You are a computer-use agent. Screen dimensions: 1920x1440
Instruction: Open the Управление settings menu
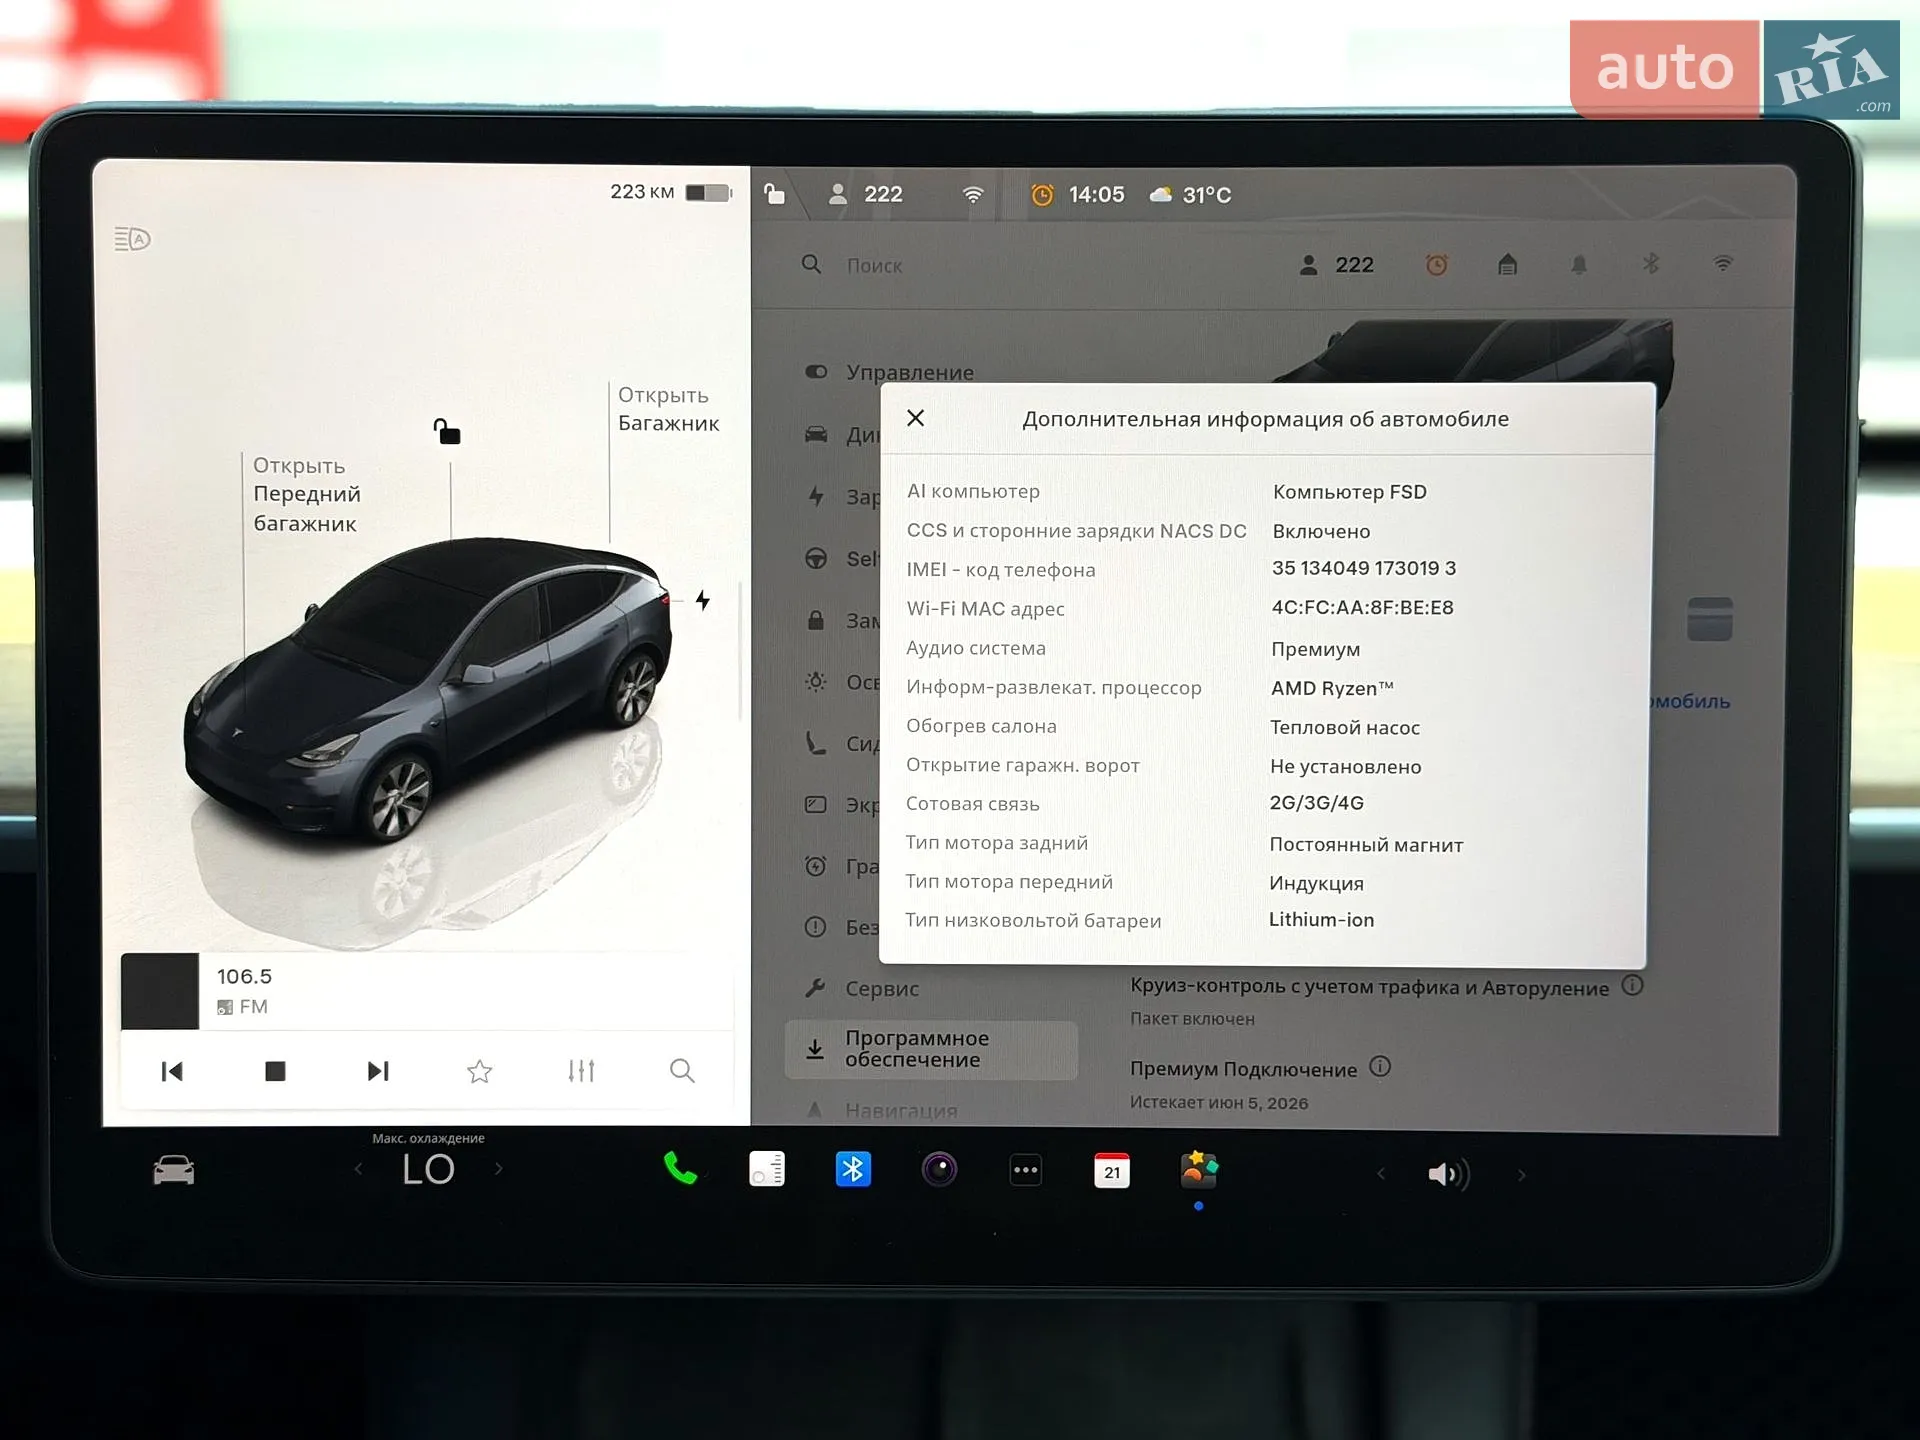pyautogui.click(x=890, y=372)
